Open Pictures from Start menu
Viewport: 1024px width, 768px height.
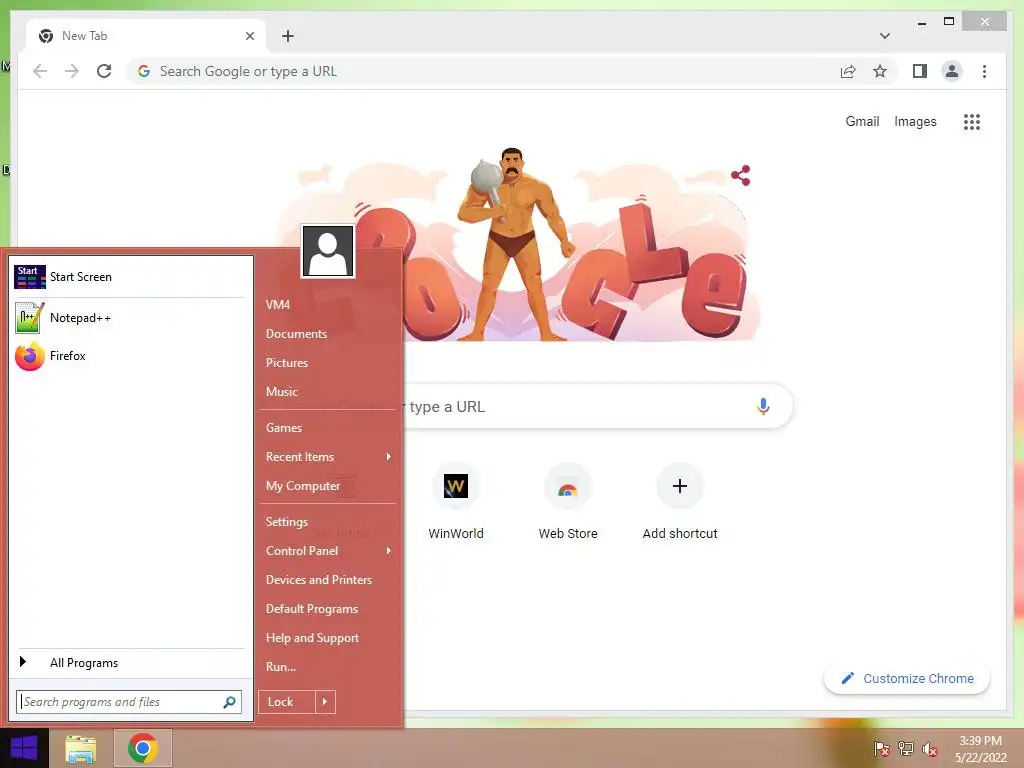click(x=287, y=362)
